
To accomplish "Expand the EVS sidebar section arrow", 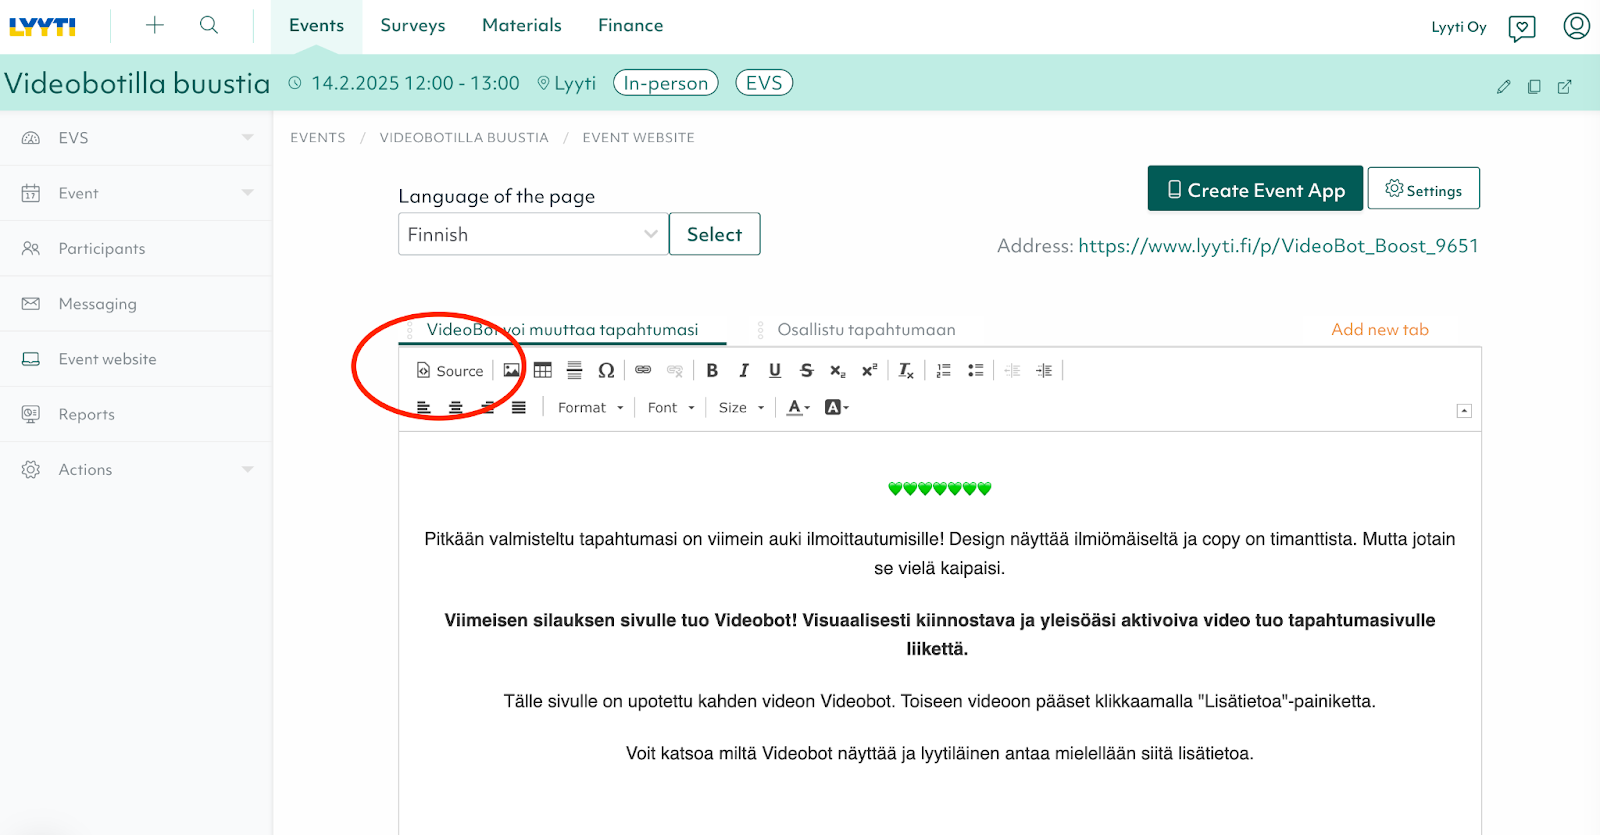I will tap(247, 137).
